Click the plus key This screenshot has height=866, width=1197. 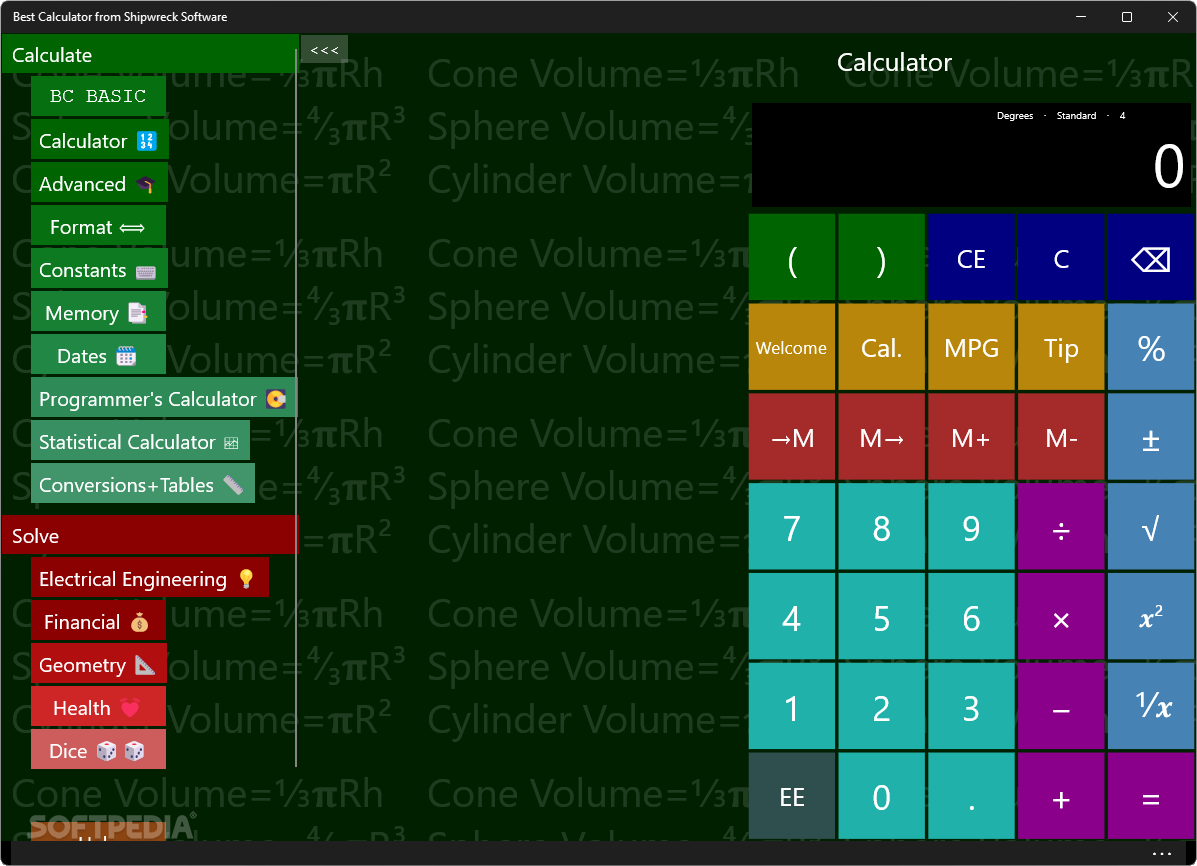pyautogui.click(x=1061, y=796)
